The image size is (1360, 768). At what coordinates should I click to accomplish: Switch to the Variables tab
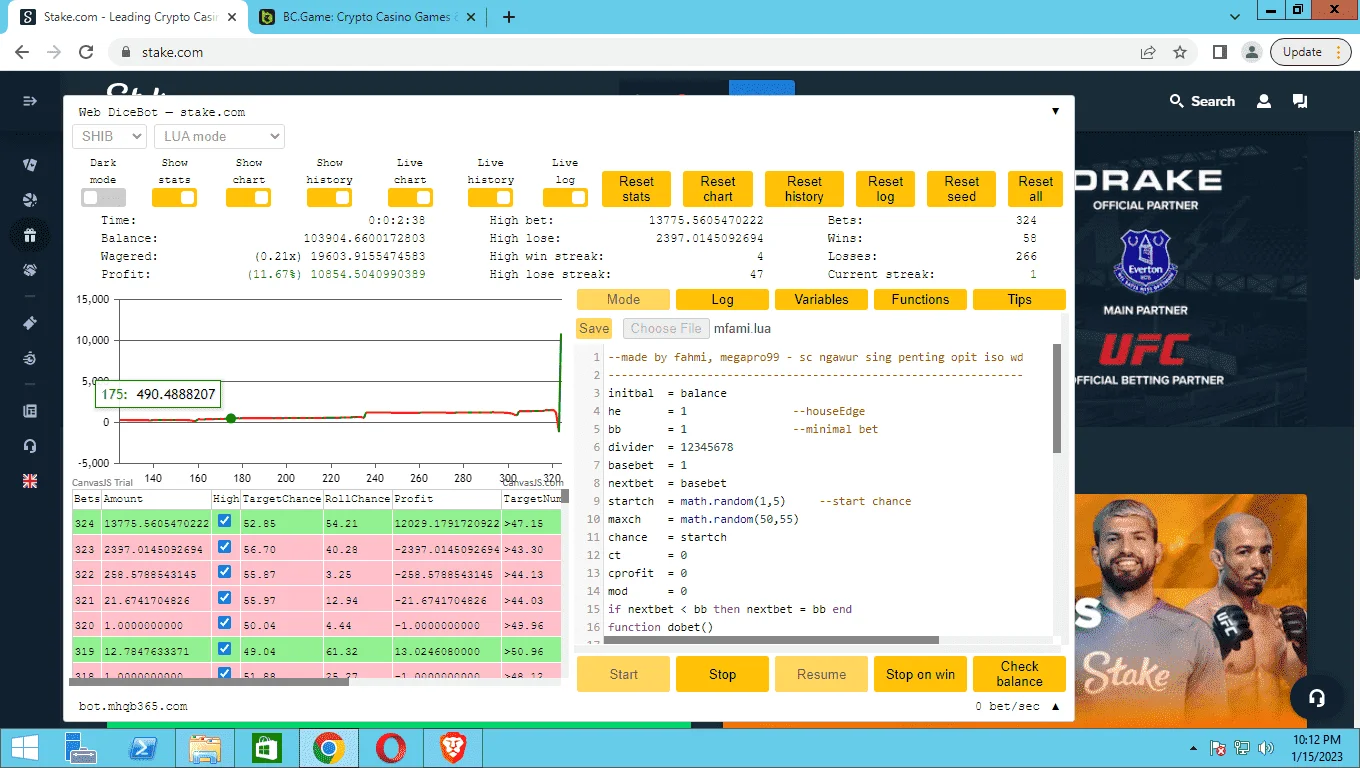(821, 299)
